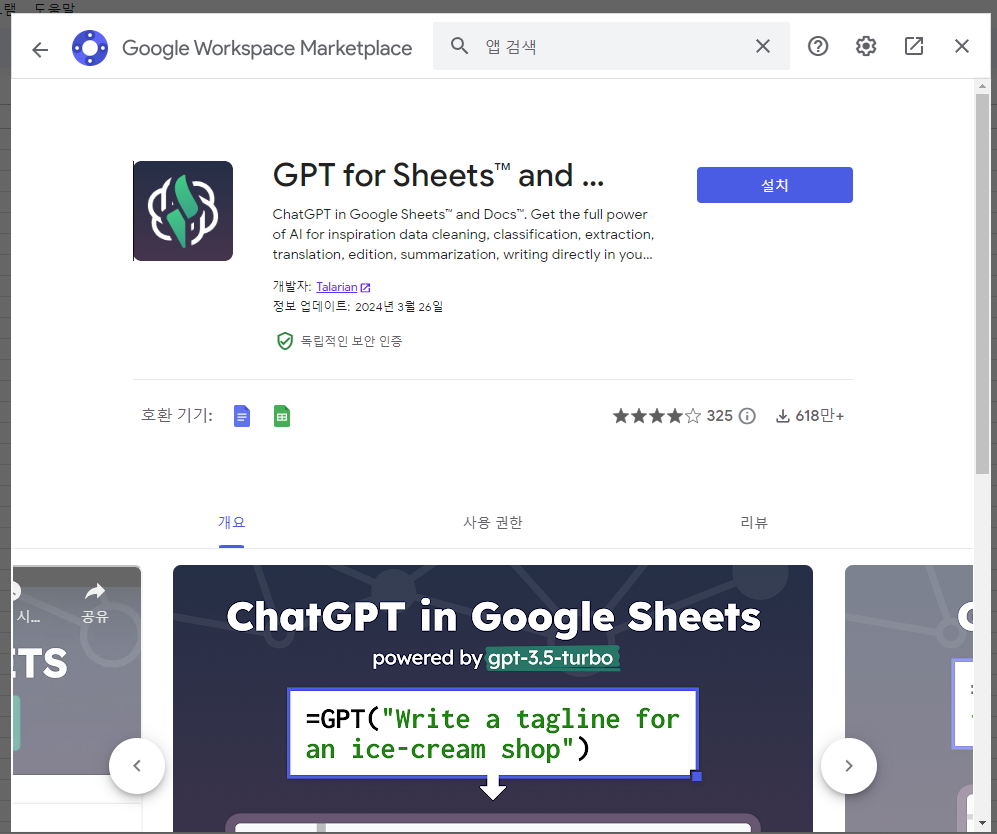
Task: Click the partially visible previous screenshot thumbnail
Action: pos(76,670)
